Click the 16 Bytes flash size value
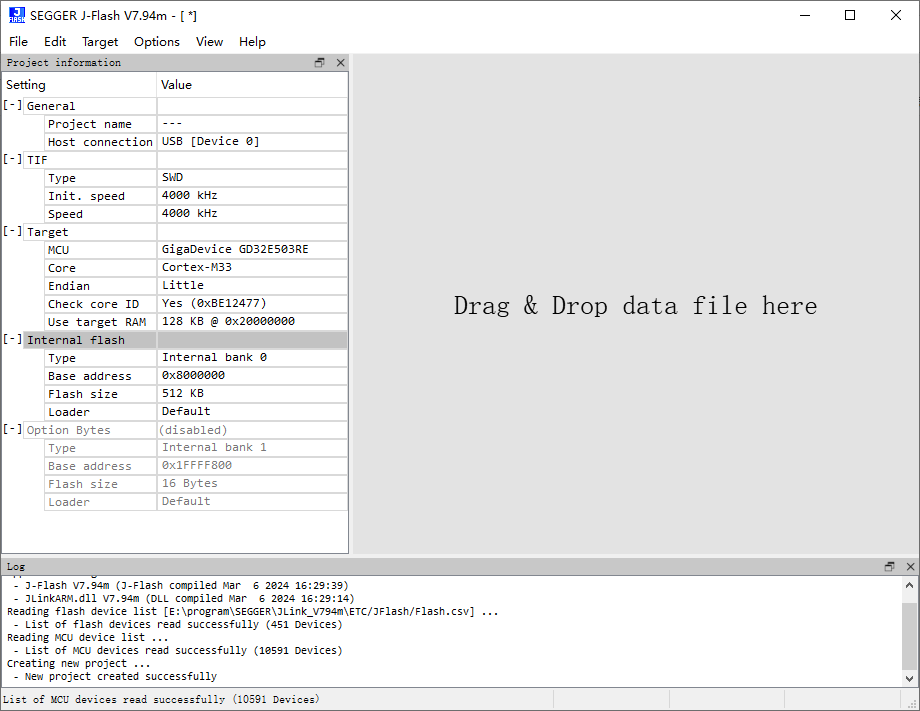 pos(190,483)
